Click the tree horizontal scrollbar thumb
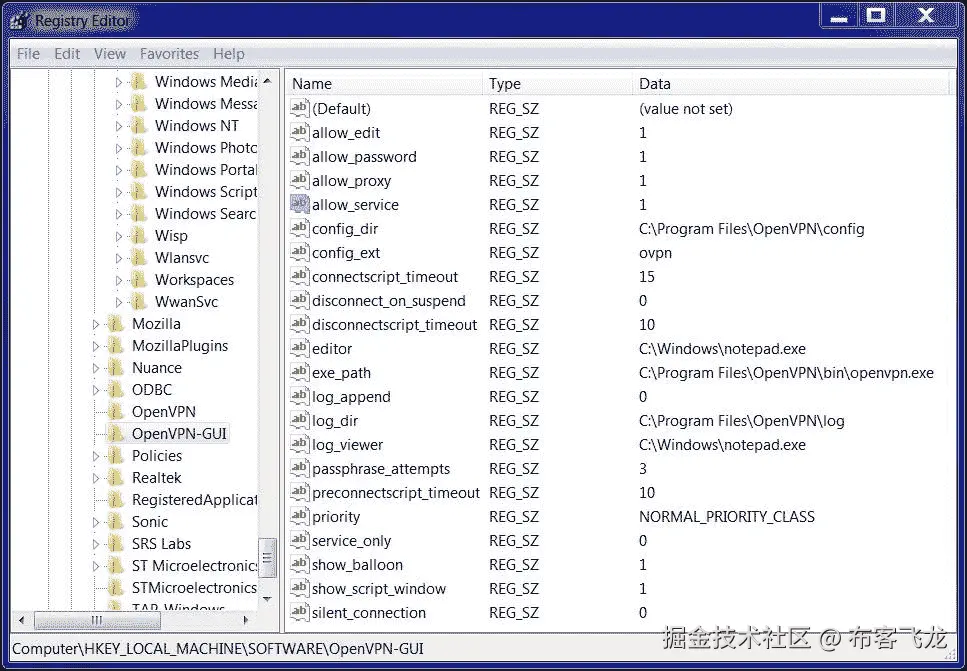 pyautogui.click(x=97, y=620)
